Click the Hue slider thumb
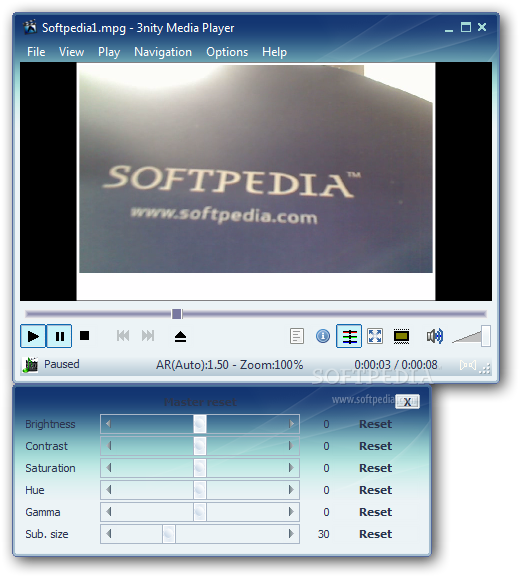Screen dimensions: 520x577 200,490
